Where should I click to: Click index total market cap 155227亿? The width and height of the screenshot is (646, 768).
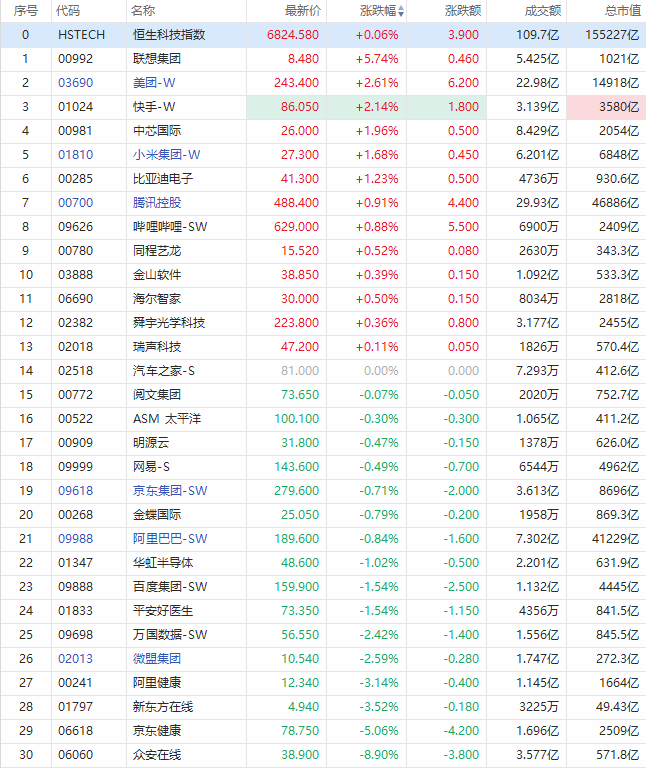click(x=612, y=35)
